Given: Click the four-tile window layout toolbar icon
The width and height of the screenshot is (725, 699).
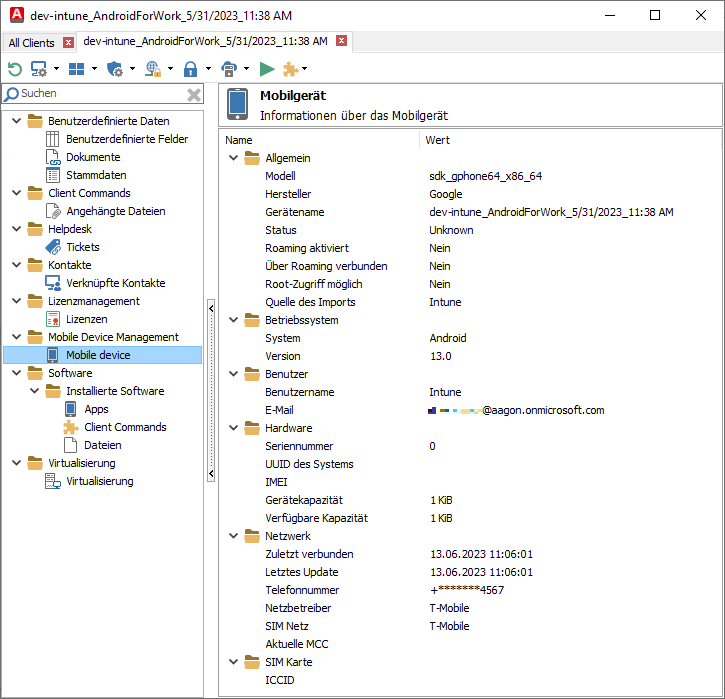Looking at the screenshot, I should point(76,69).
